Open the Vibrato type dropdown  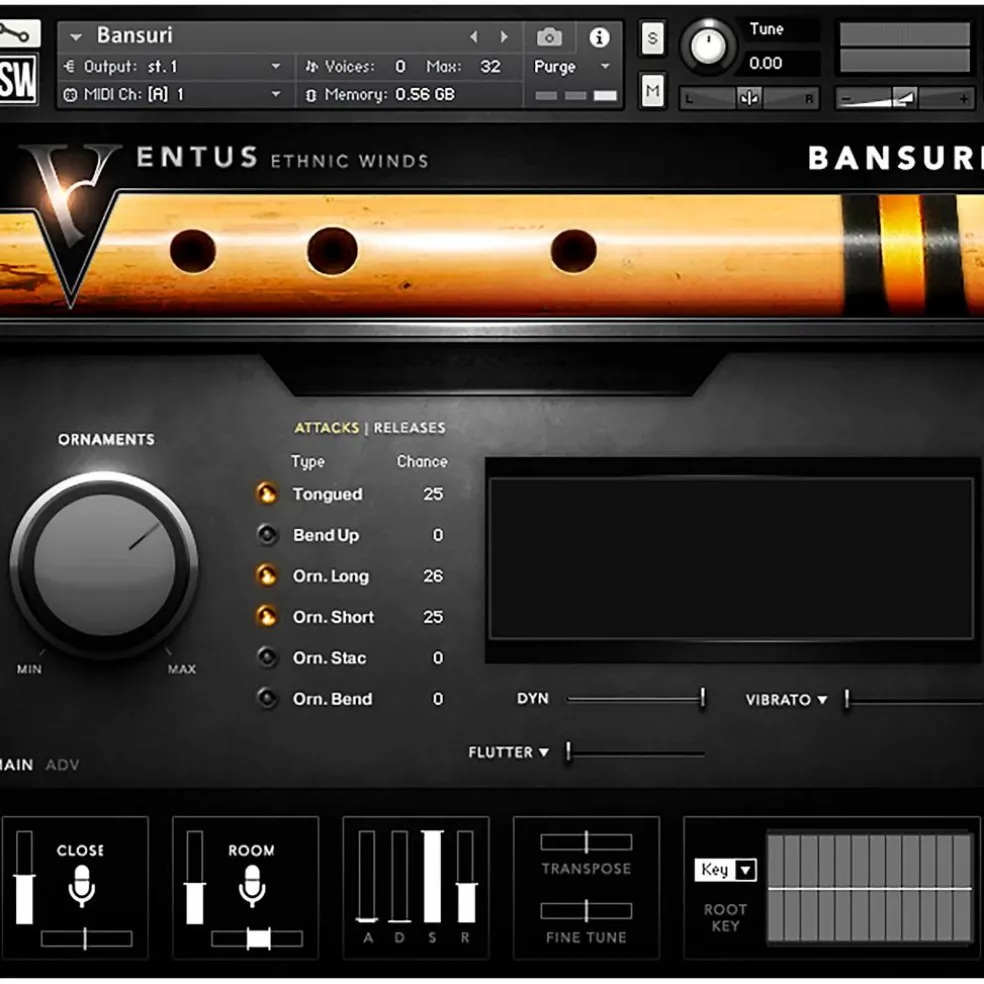(822, 700)
